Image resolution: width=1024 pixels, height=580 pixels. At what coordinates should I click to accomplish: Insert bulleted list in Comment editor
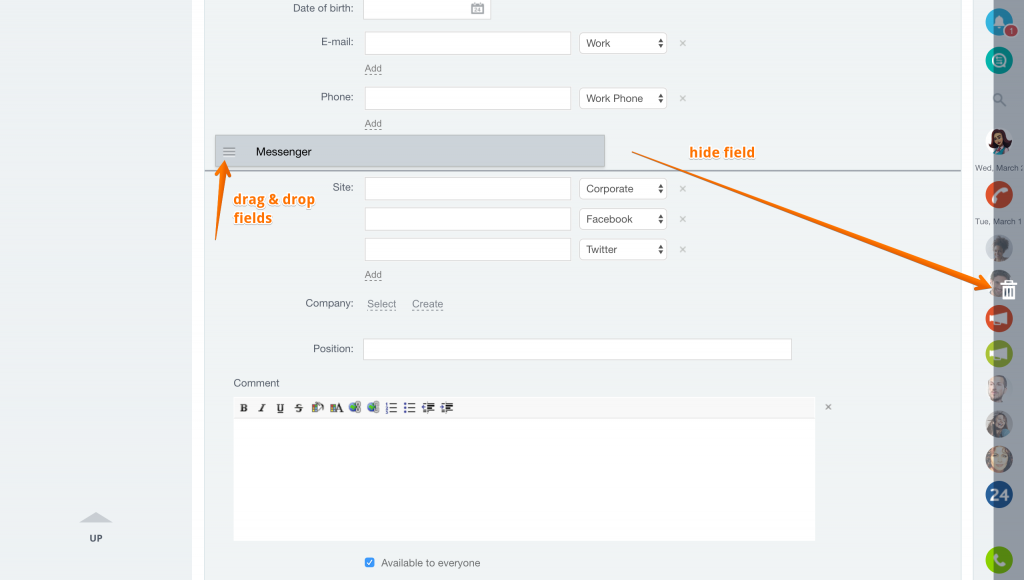tap(409, 408)
